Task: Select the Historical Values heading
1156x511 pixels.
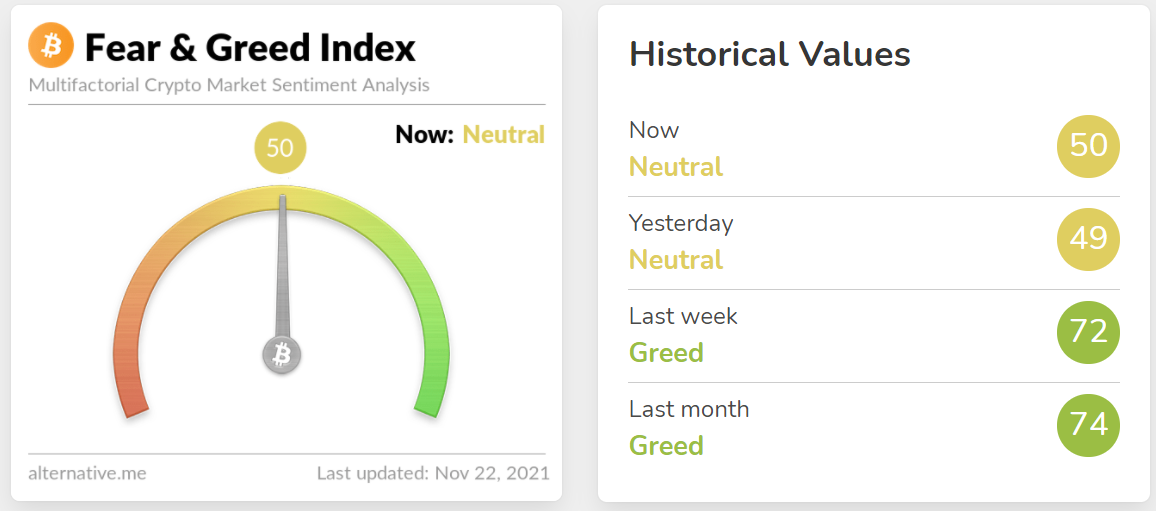Action: click(770, 55)
